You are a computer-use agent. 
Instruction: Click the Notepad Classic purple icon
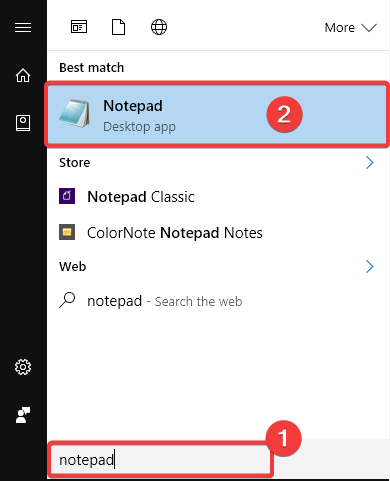[x=67, y=196]
